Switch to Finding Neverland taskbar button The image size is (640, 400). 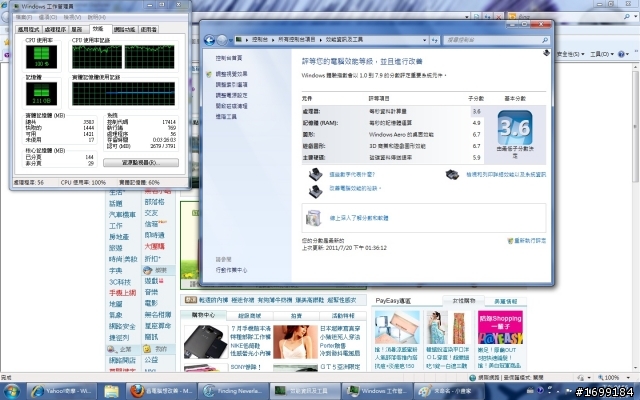pos(233,391)
